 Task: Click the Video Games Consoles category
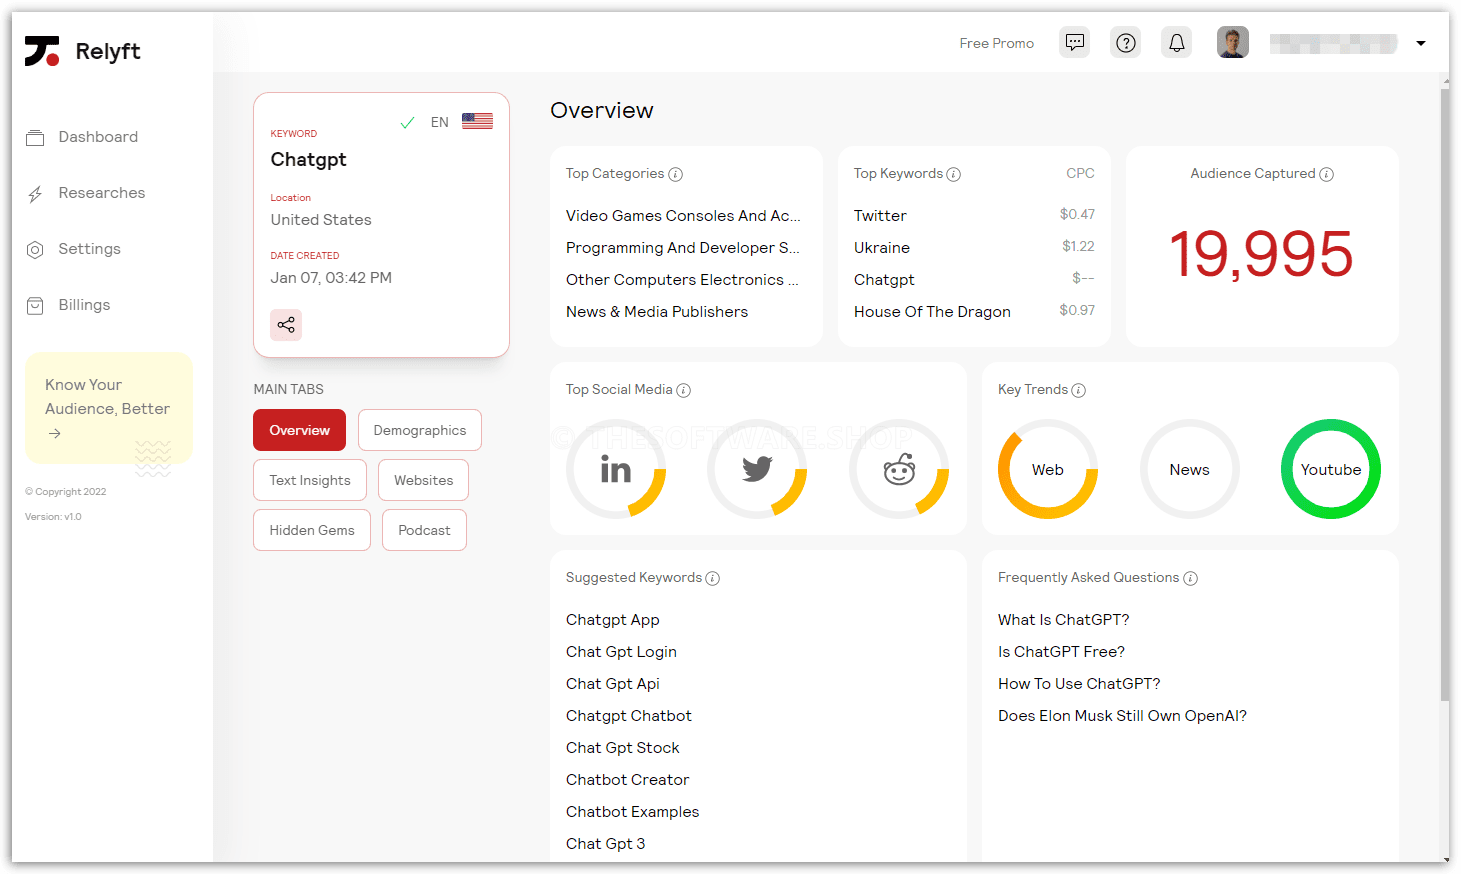(x=683, y=216)
